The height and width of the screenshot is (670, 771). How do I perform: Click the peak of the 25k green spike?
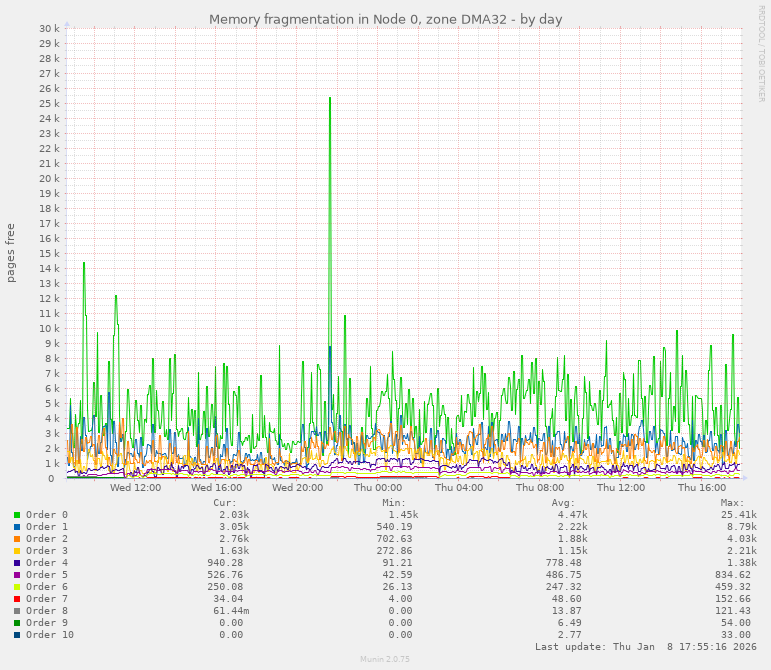point(330,98)
